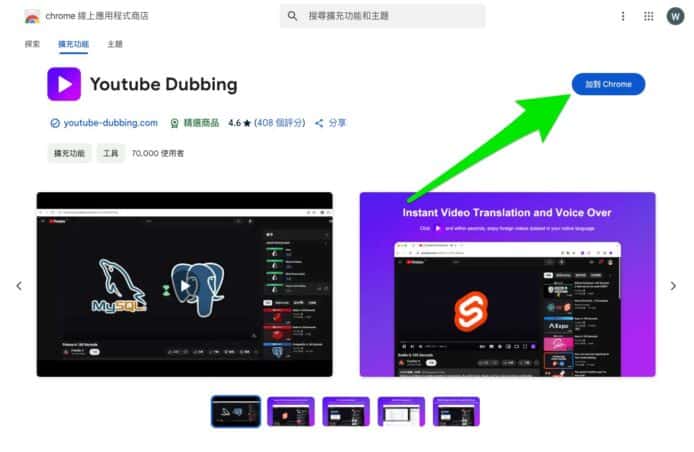Select the 擴充功能 tab

pyautogui.click(x=73, y=44)
